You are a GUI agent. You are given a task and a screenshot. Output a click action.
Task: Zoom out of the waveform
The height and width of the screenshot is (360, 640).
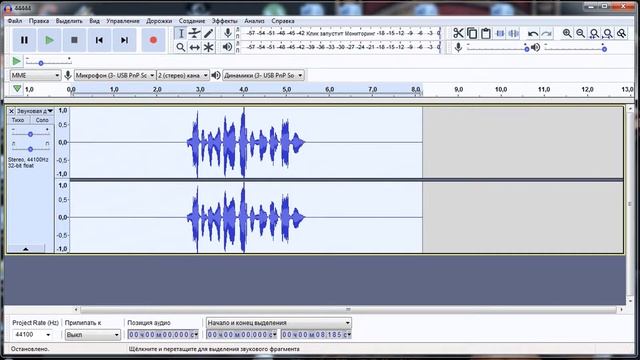pyautogui.click(x=580, y=33)
